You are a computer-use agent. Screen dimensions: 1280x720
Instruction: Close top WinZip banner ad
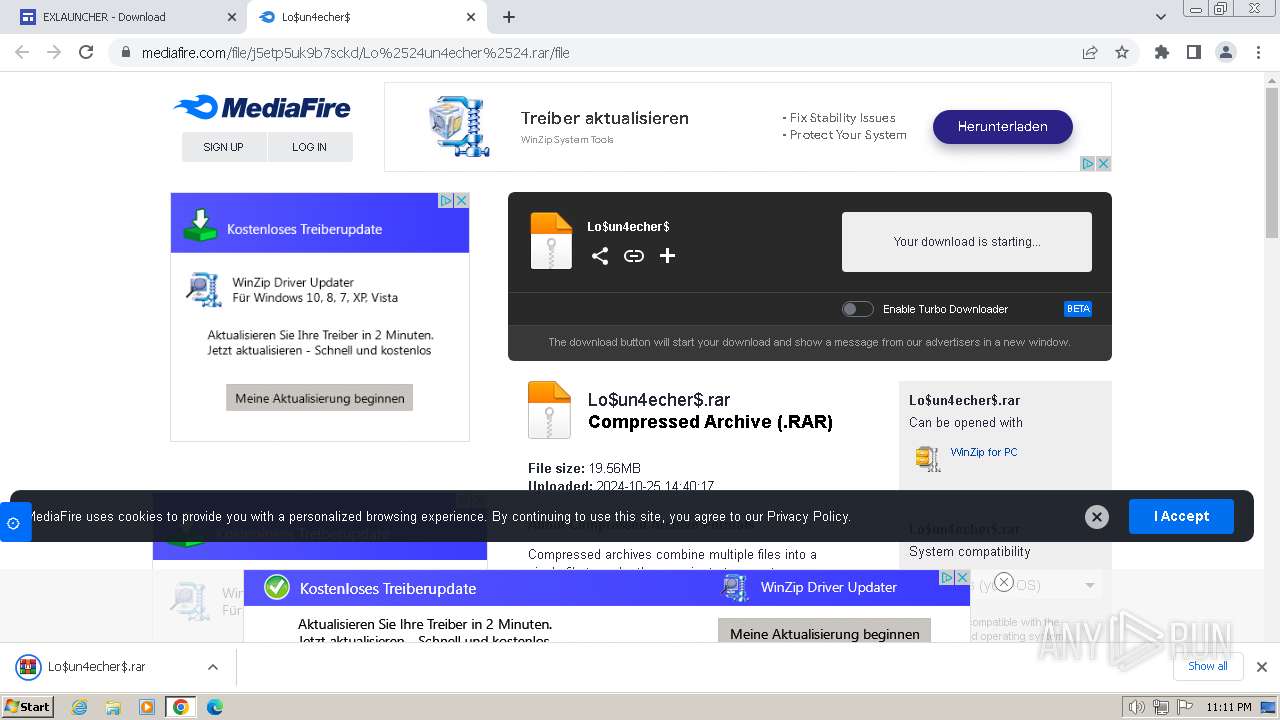click(1104, 163)
